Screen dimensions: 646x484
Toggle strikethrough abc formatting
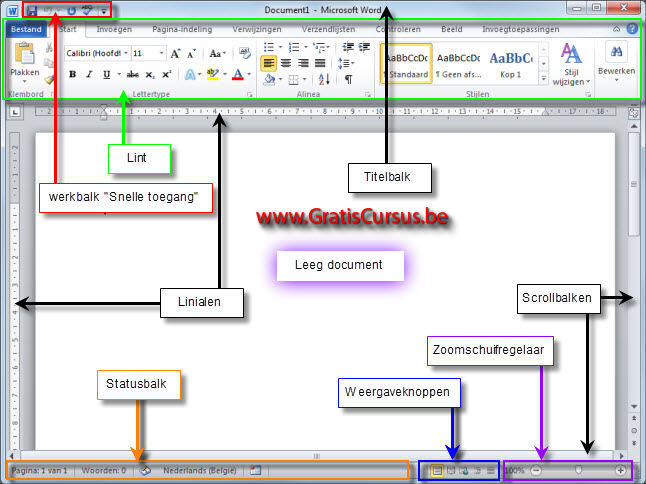pos(133,75)
